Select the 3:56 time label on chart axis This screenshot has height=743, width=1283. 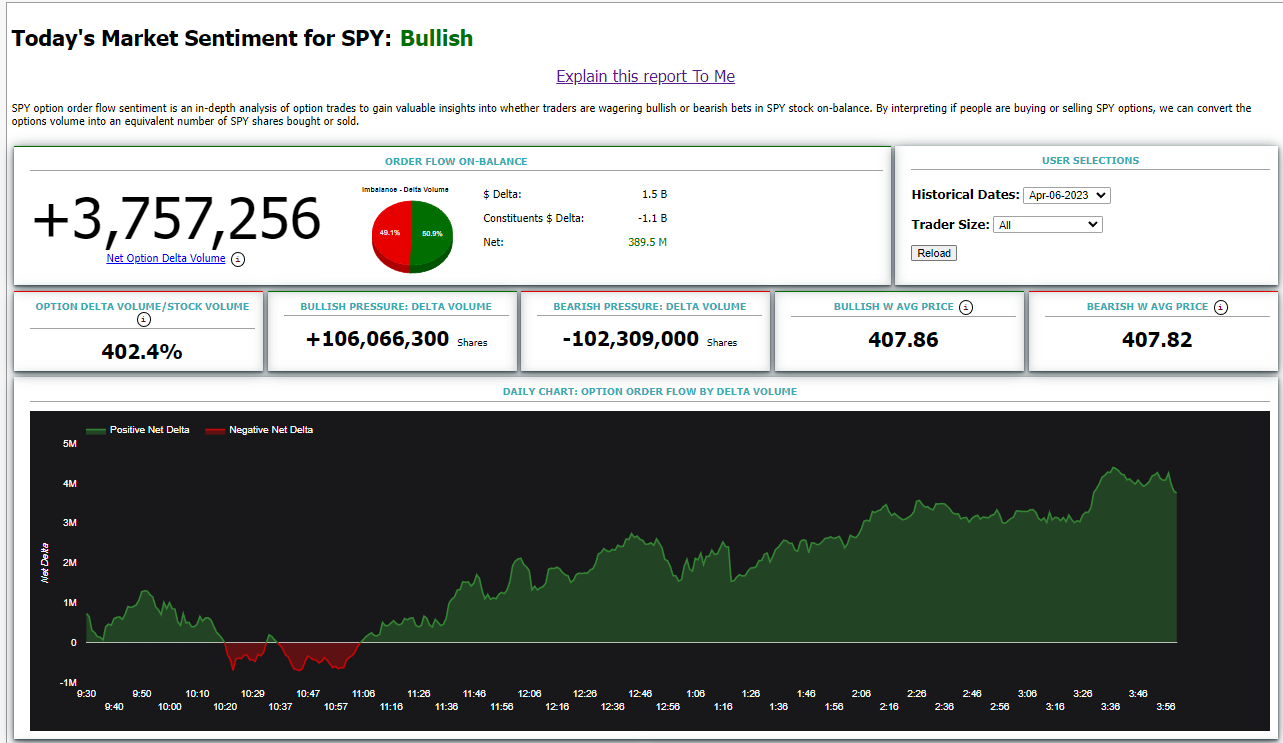tap(1166, 706)
